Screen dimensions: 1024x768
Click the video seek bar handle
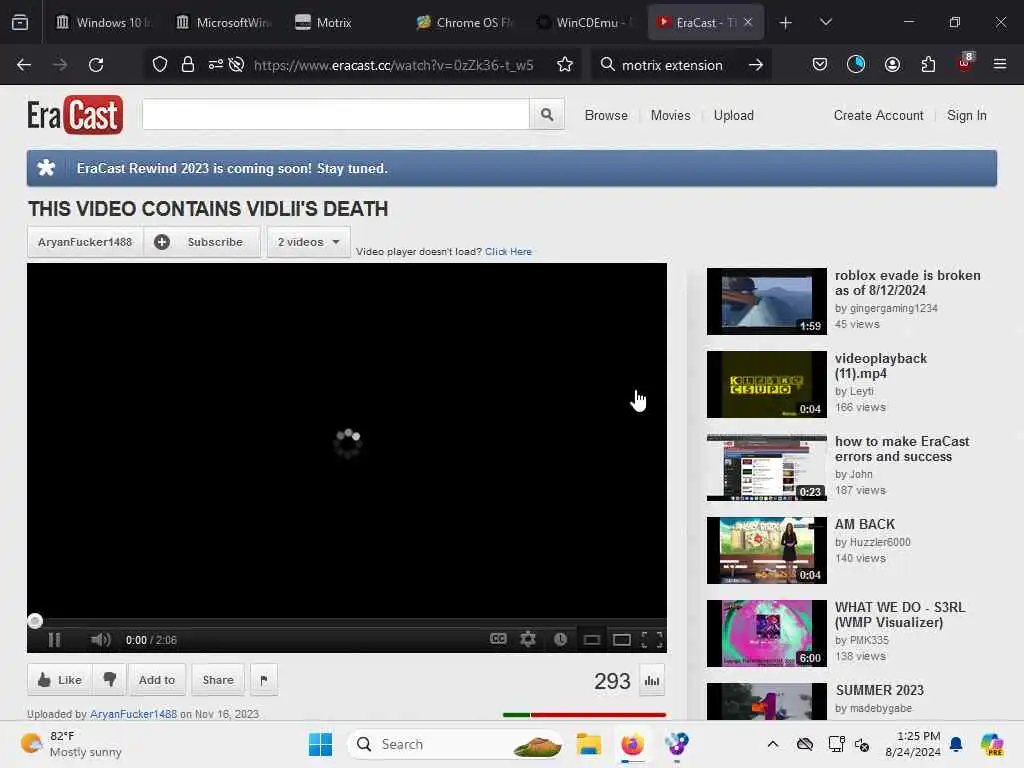click(35, 620)
